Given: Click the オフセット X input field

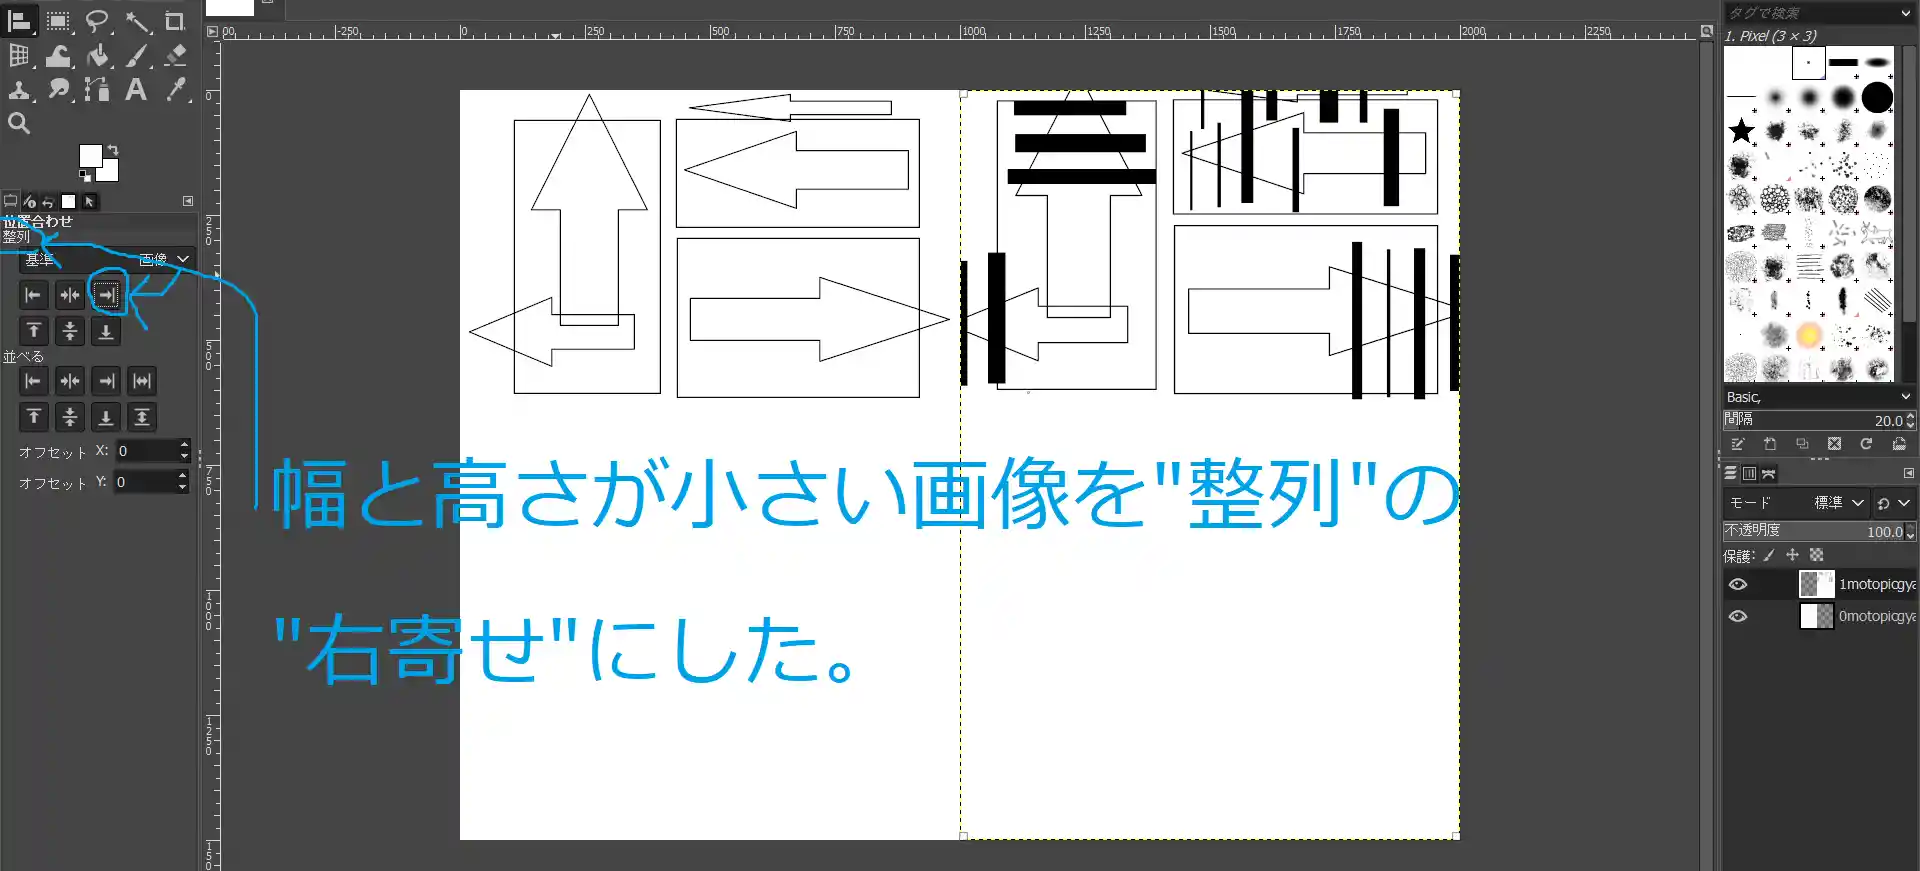Looking at the screenshot, I should 146,451.
